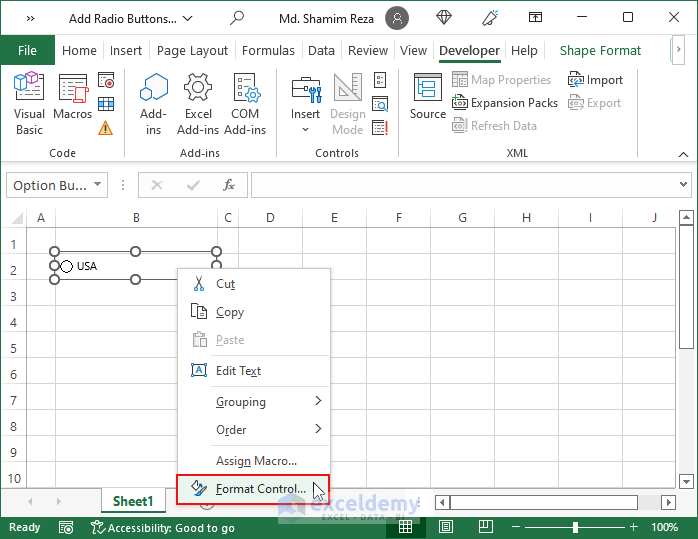Open COM Add-ins dialog
The height and width of the screenshot is (539, 698).
point(245,104)
